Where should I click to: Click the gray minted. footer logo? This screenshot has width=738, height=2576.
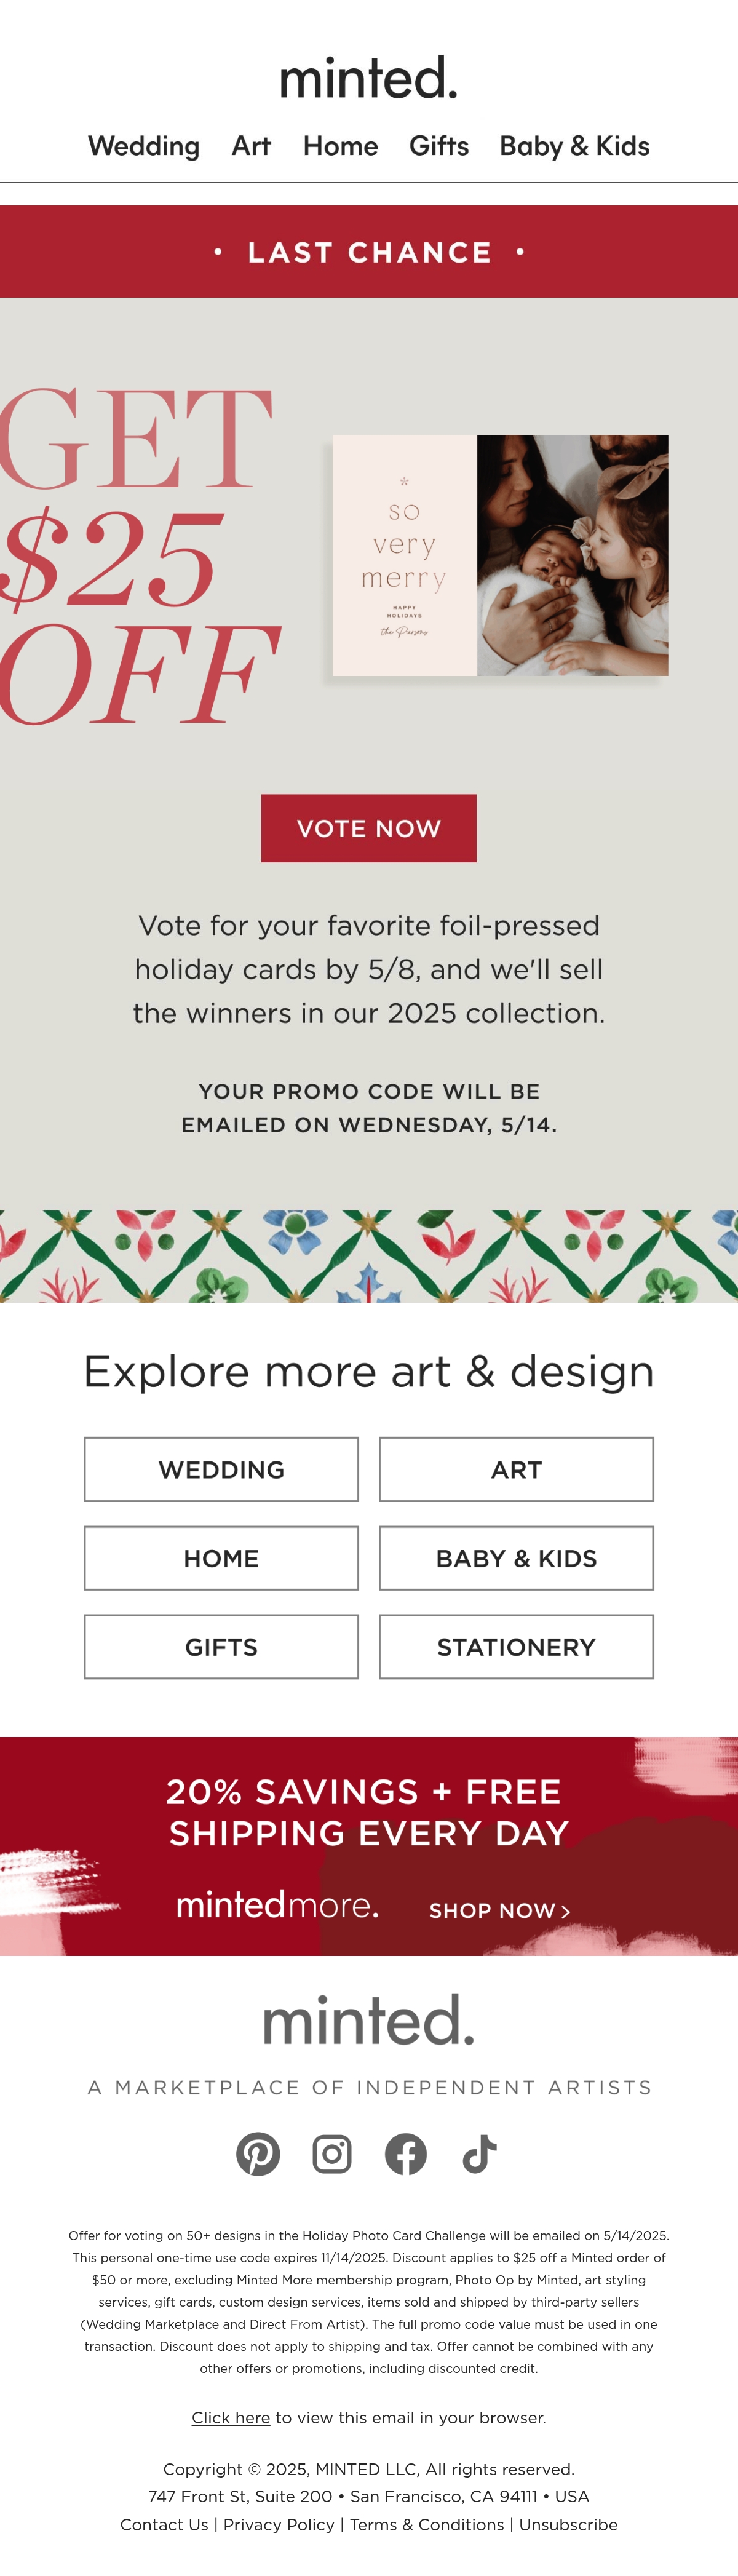pyautogui.click(x=369, y=2020)
